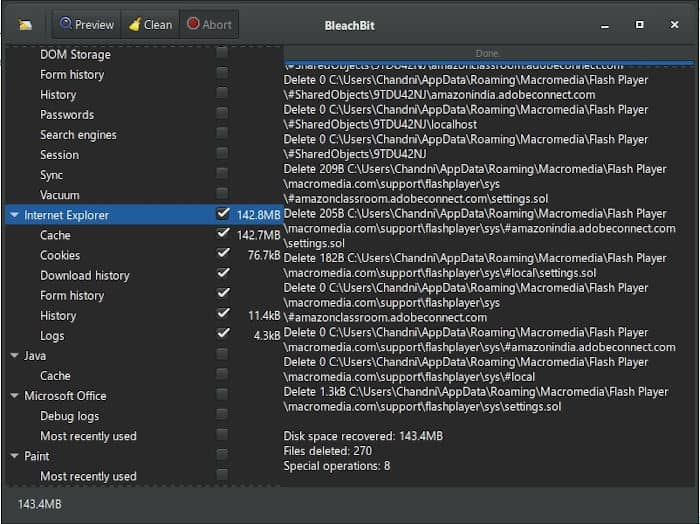Select the Search engines row
The height and width of the screenshot is (524, 700).
point(144,135)
